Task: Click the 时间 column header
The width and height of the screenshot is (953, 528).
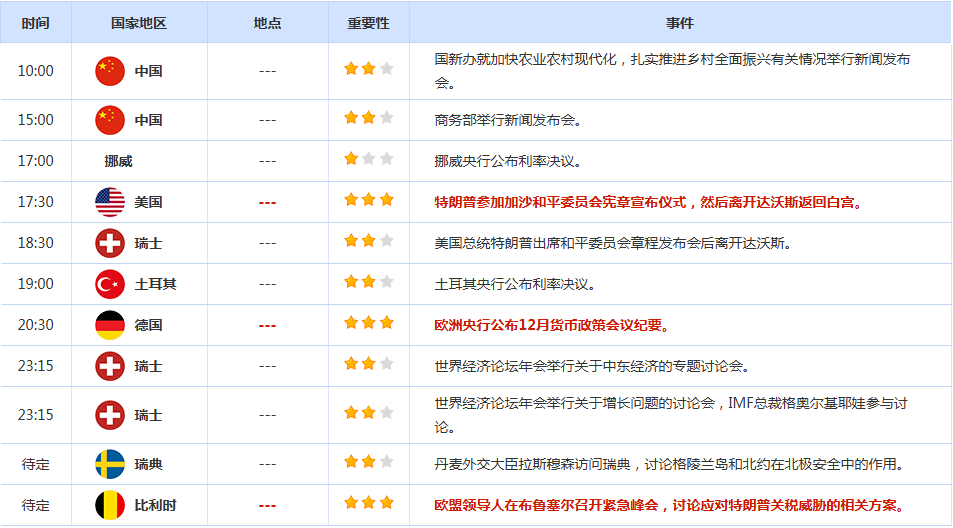Action: click(35, 23)
